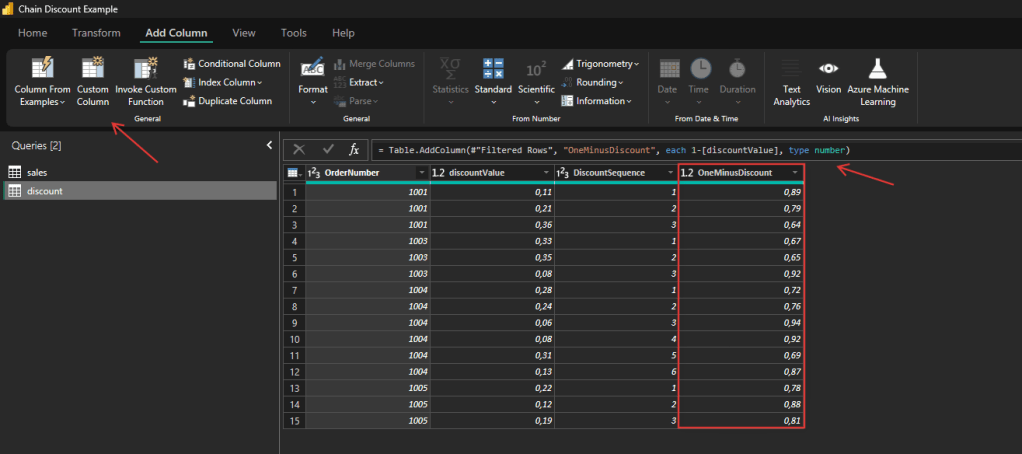This screenshot has height=454, width=1022.
Task: Click DiscountSequence cell with value 6
Action: 617,371
